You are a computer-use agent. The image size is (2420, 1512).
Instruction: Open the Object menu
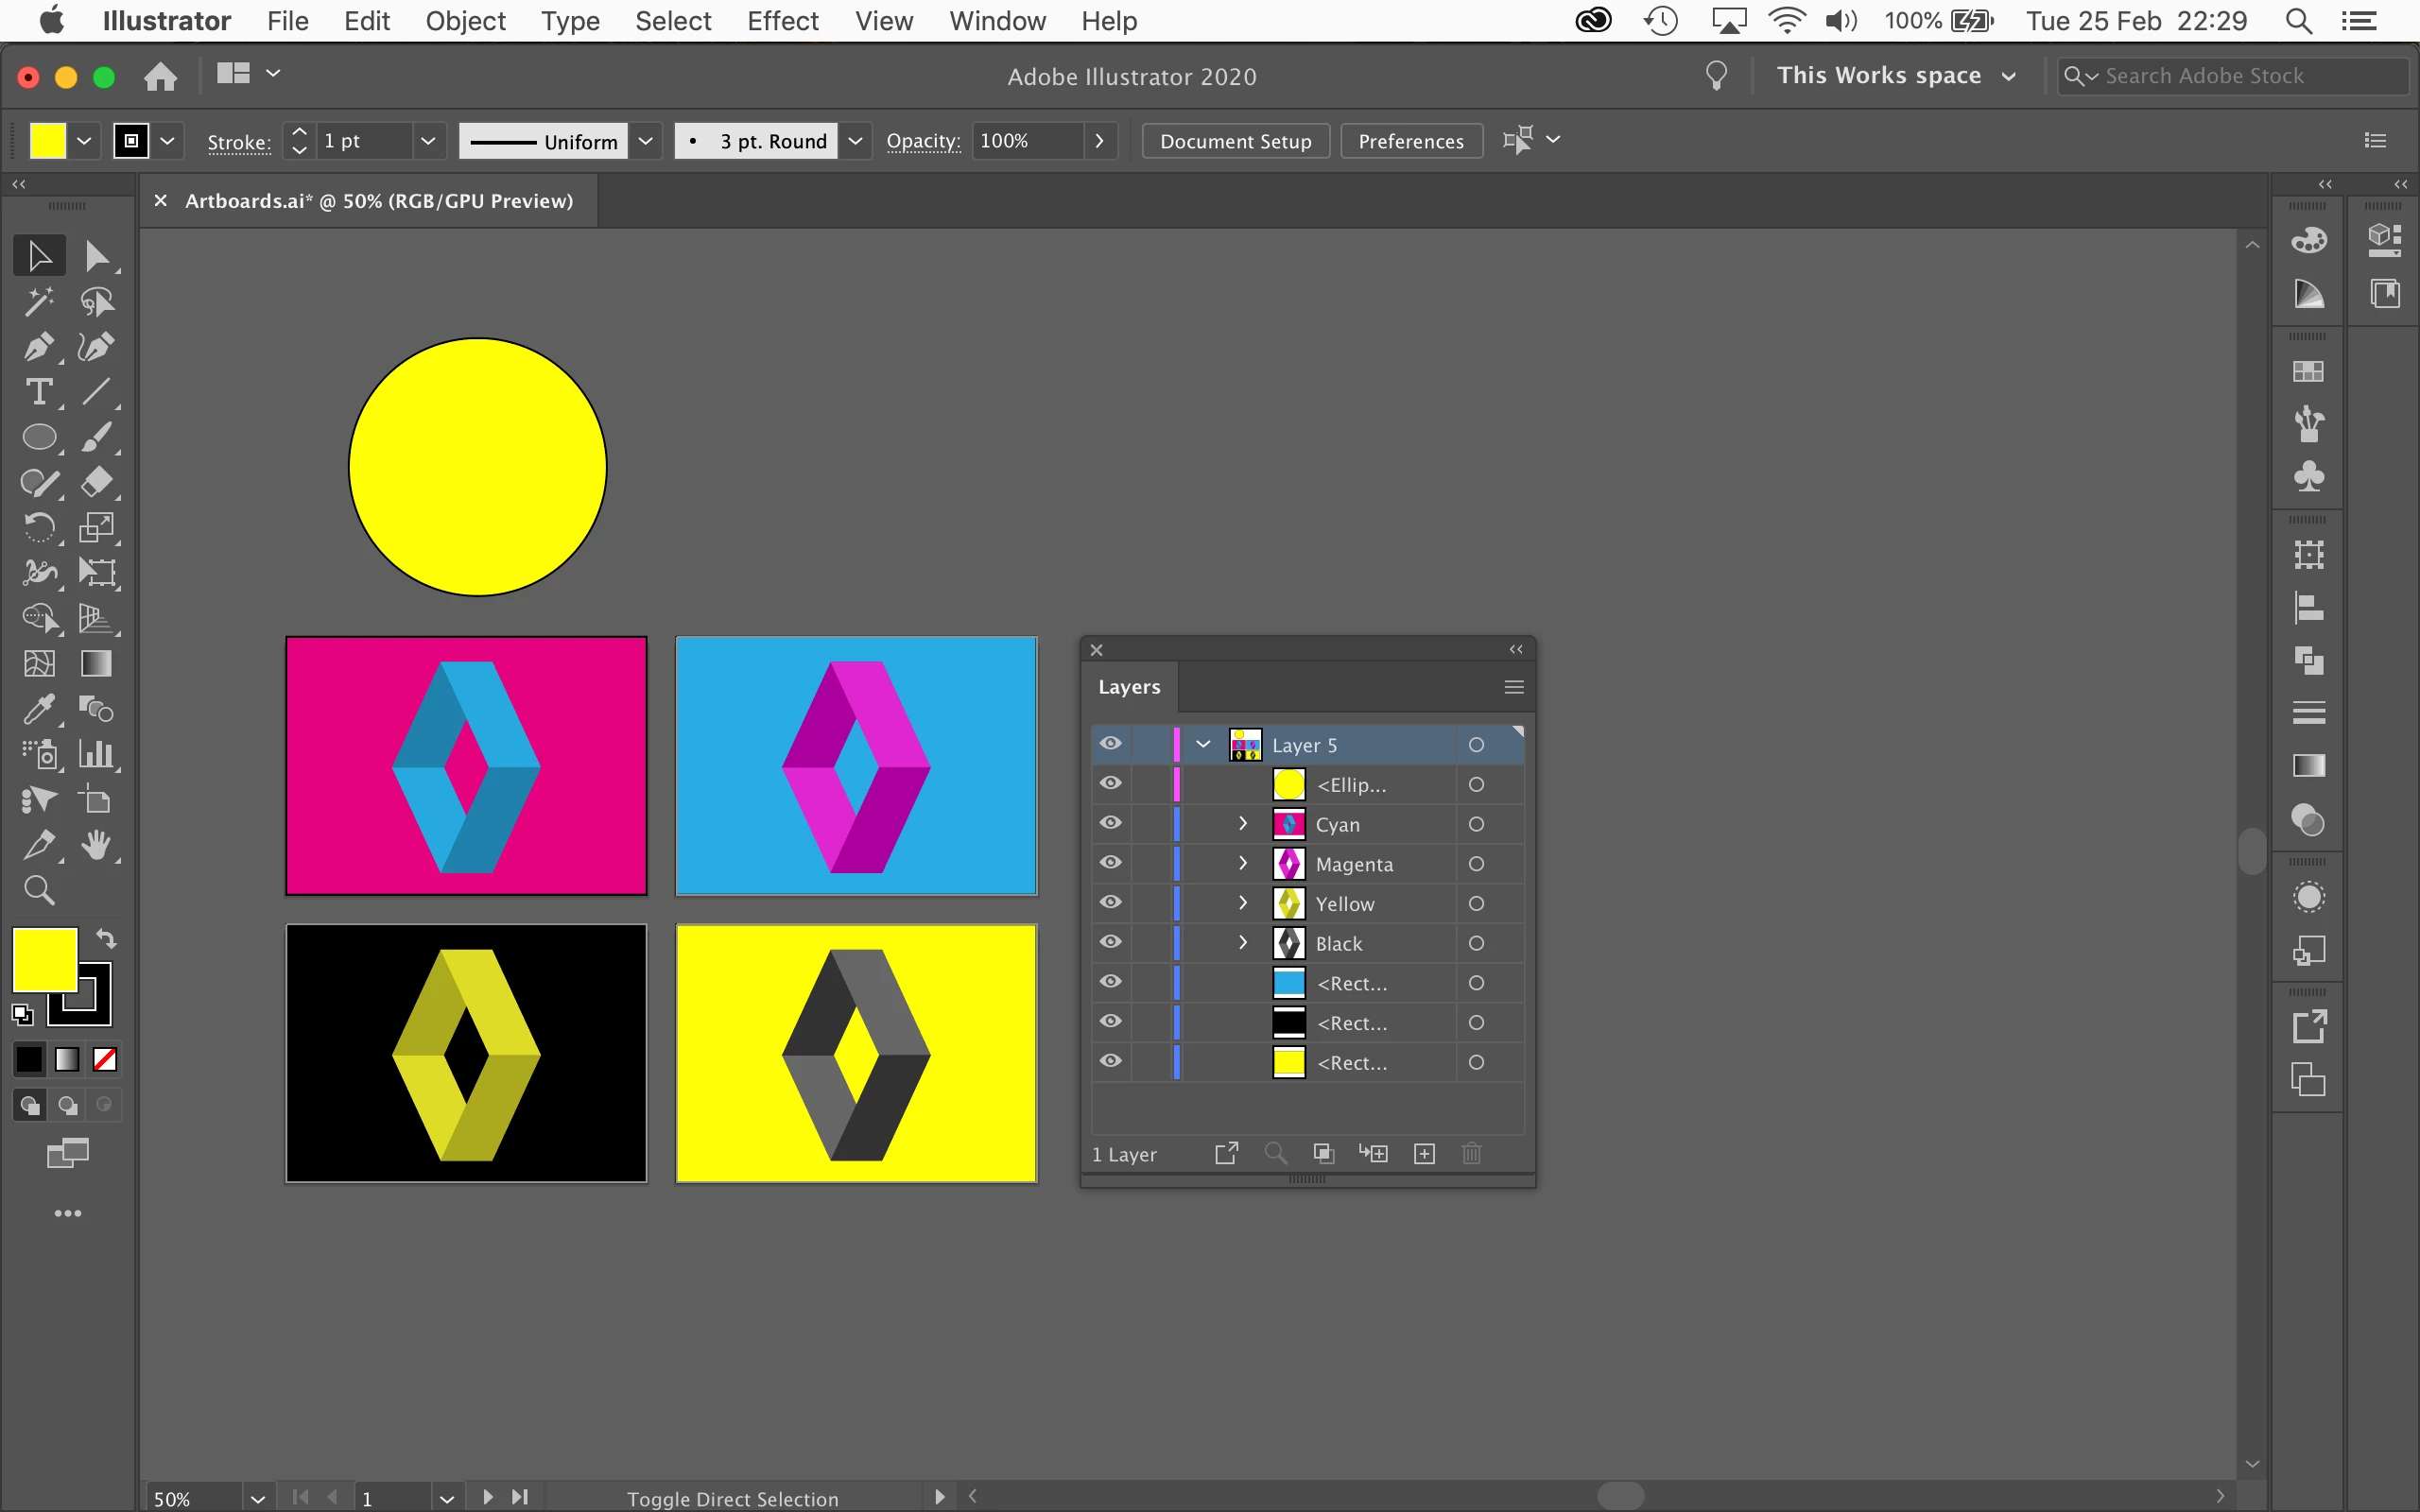[x=465, y=21]
